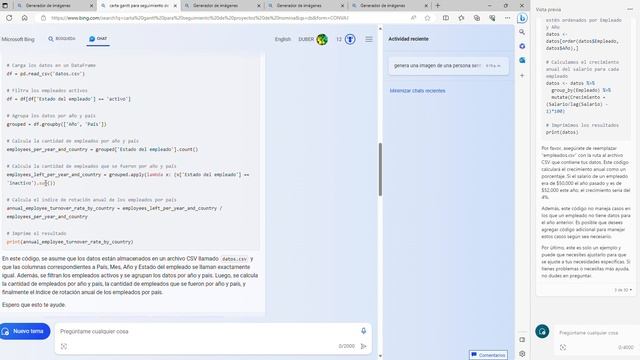Open Edge settings and more menu
640x360 pixels.
507,18
